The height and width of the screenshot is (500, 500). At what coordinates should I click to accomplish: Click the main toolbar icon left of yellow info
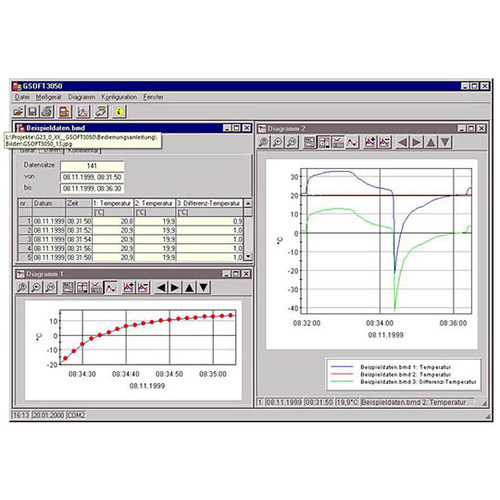101,111
